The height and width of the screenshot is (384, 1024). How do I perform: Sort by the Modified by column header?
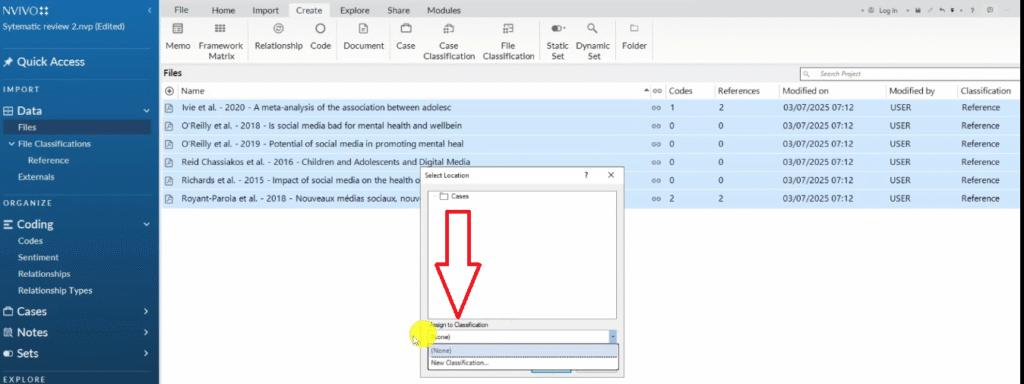(912, 91)
